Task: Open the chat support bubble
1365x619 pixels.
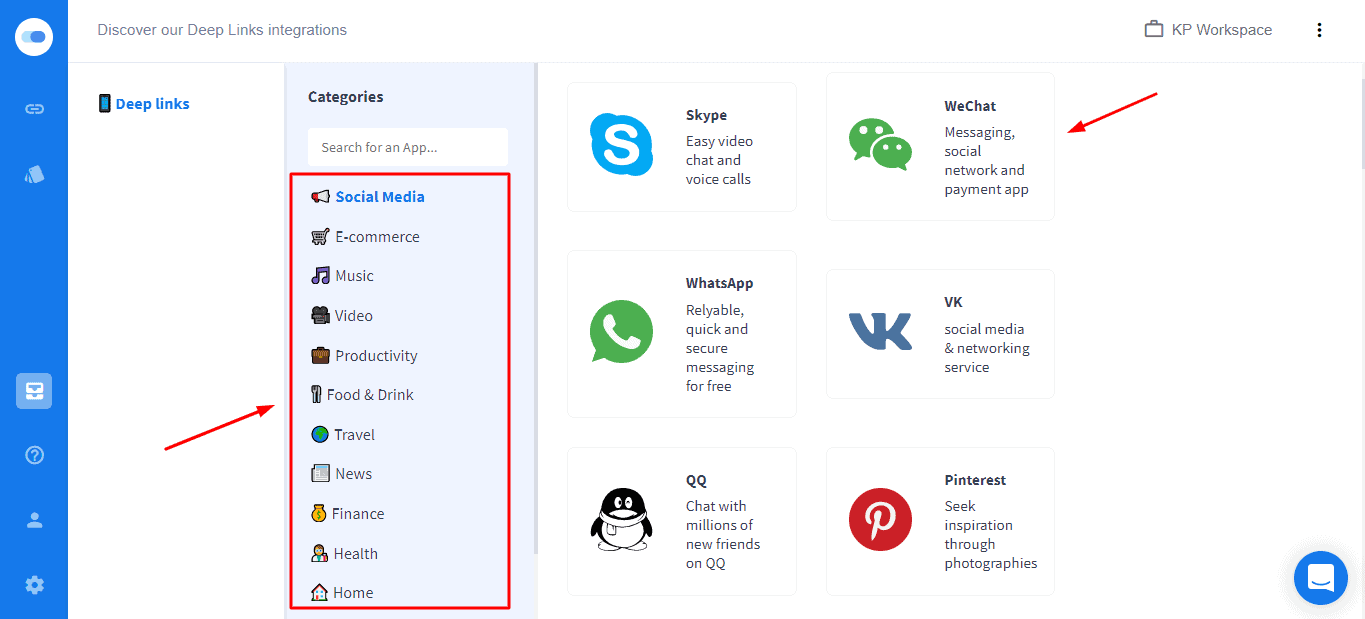Action: (1320, 577)
